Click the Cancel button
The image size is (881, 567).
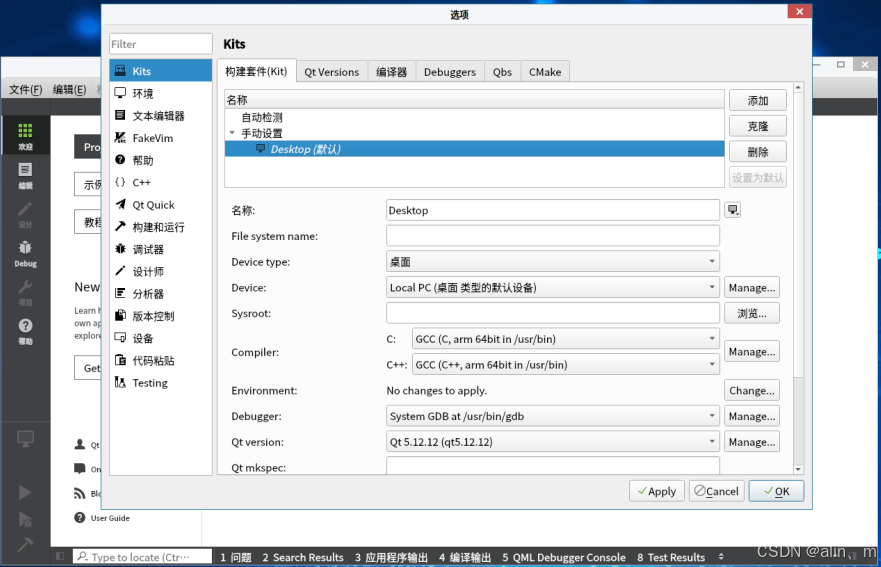[x=717, y=491]
